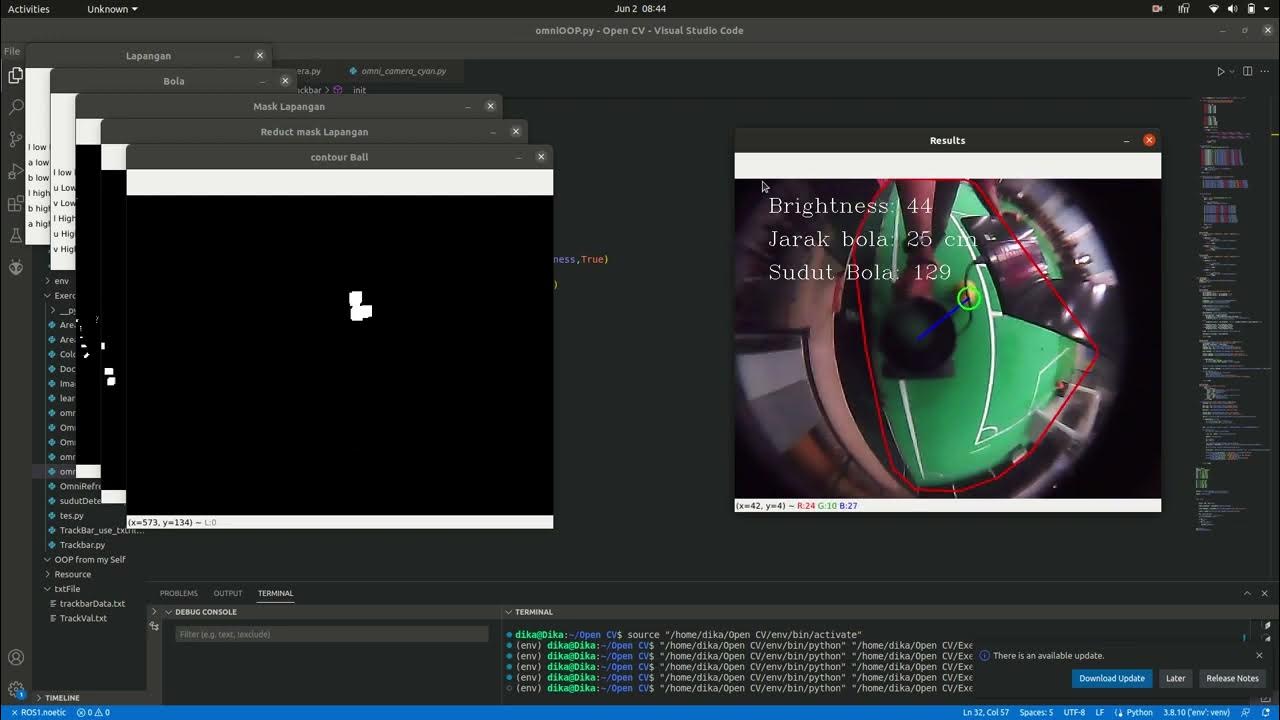Open the Manage gear icon
The width and height of the screenshot is (1280, 720).
click(x=16, y=690)
